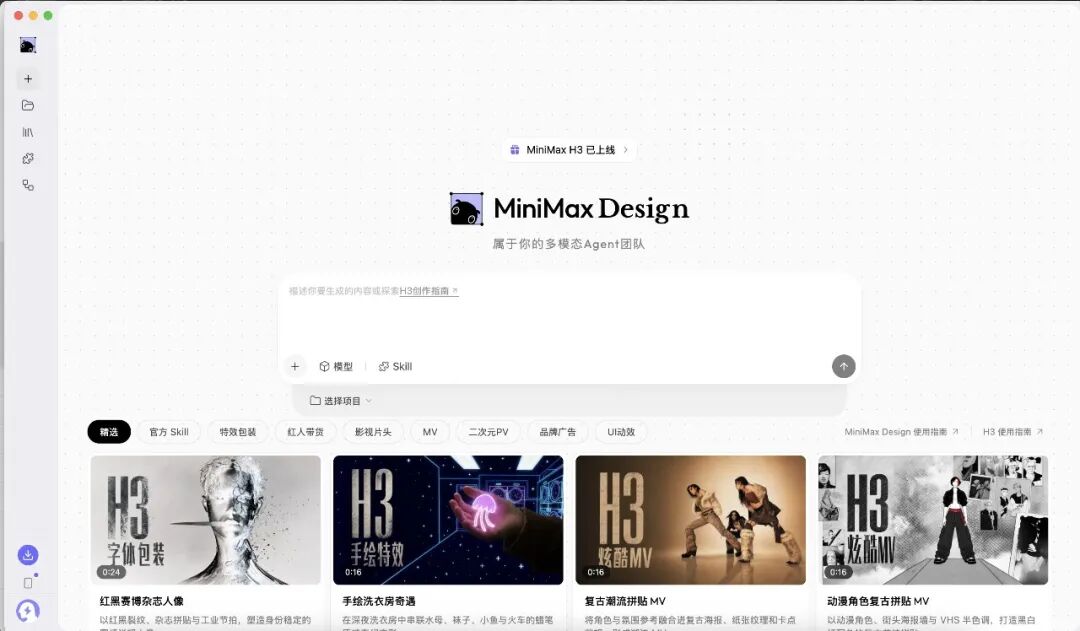Viewport: 1080px width, 631px height.
Task: Select the 特效包装 category tab
Action: [x=238, y=432]
